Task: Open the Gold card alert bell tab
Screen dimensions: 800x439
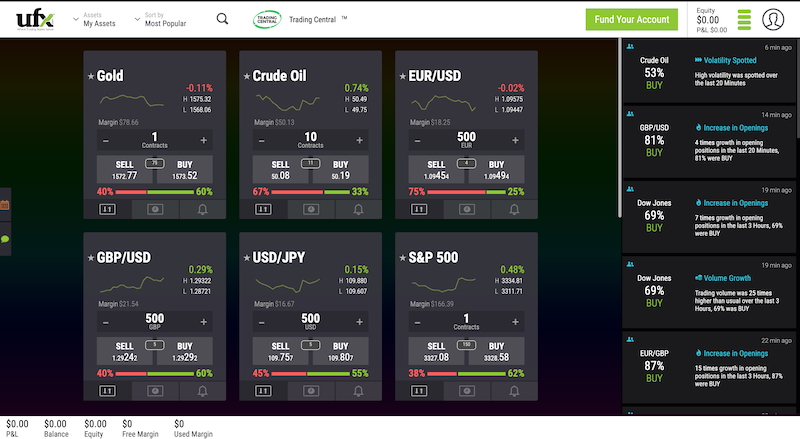Action: coord(203,209)
